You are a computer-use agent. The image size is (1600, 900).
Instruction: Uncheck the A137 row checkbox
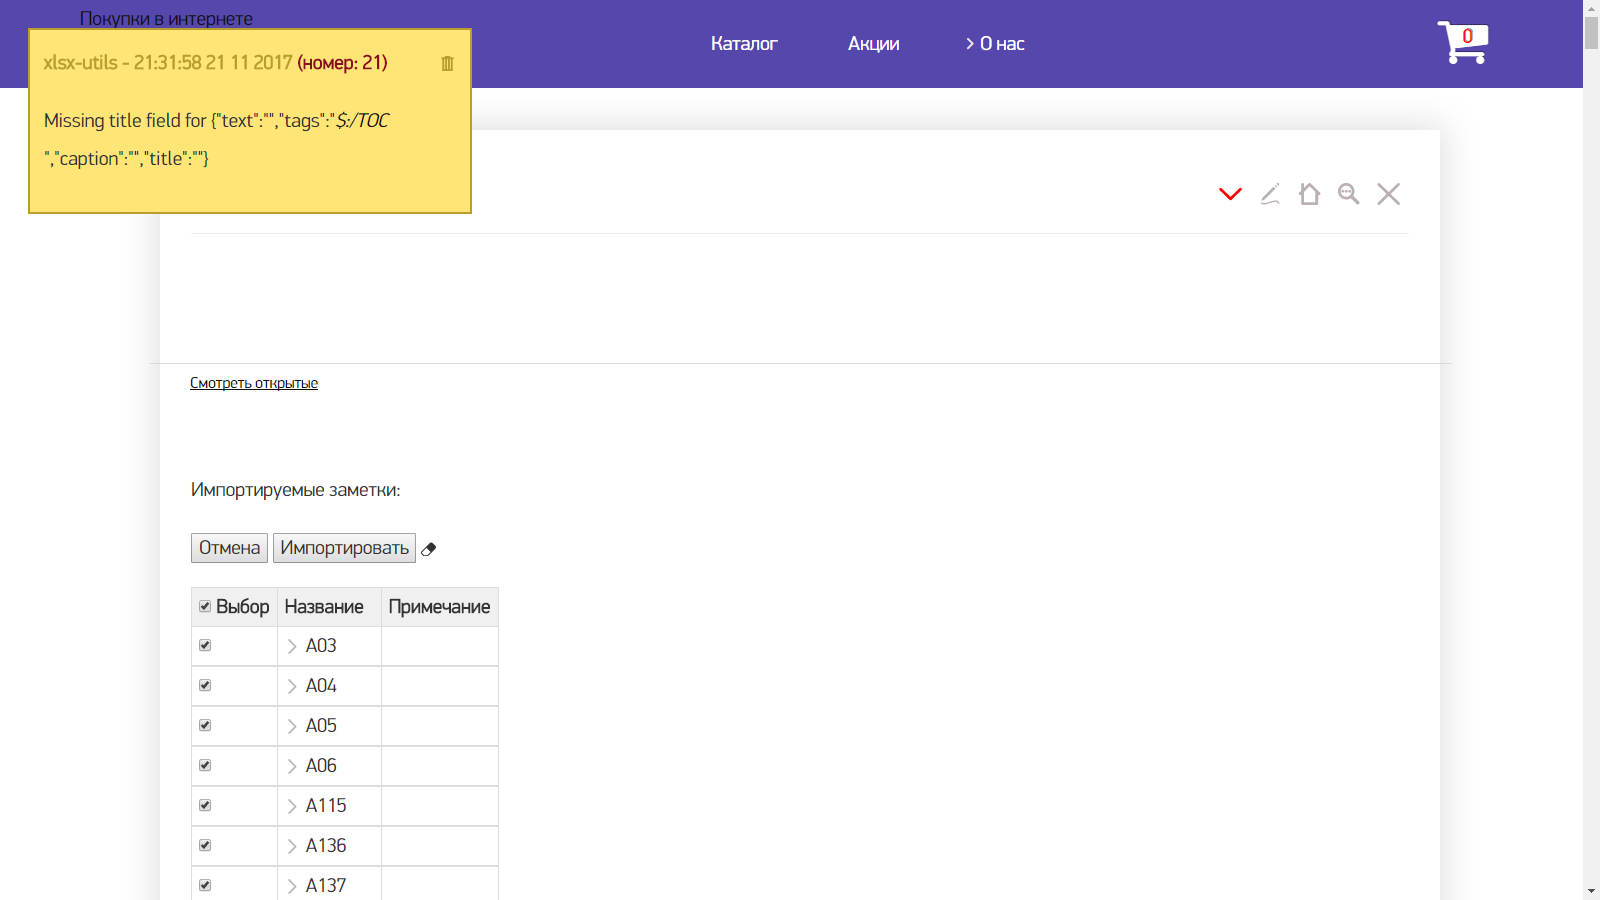click(205, 885)
